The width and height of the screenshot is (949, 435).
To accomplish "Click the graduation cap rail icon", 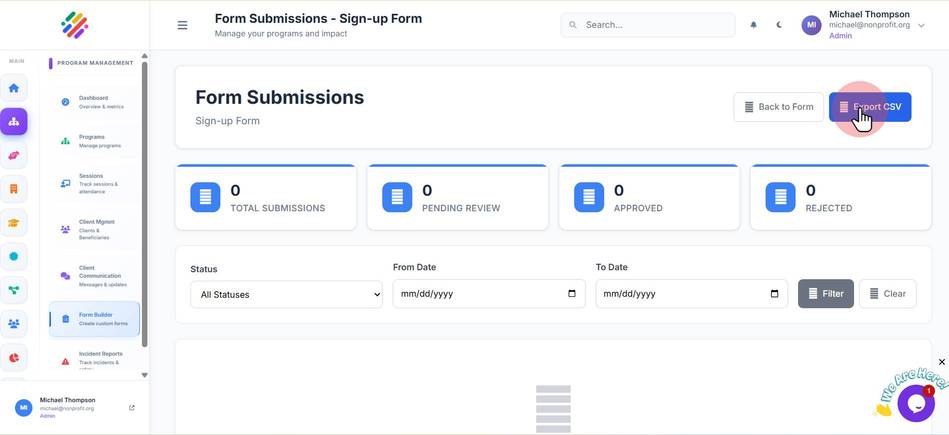I will (x=13, y=223).
